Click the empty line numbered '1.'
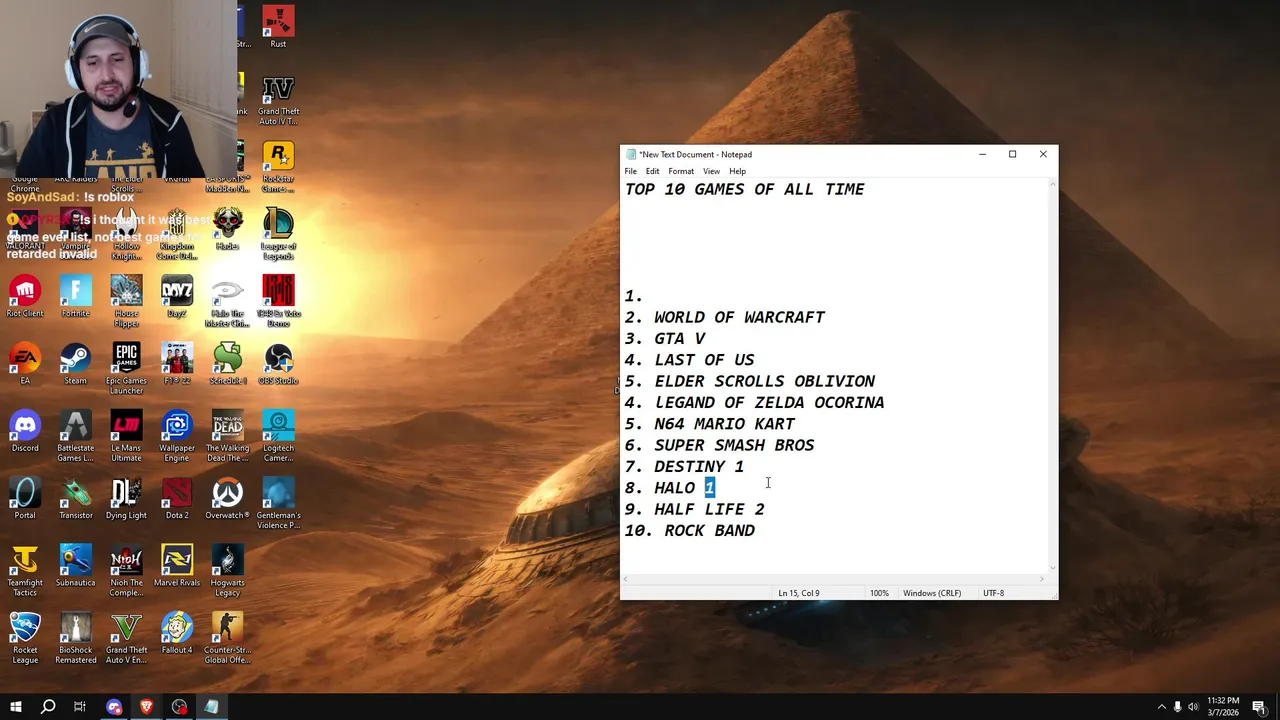Screen dimensions: 1280x720 [x=634, y=296]
